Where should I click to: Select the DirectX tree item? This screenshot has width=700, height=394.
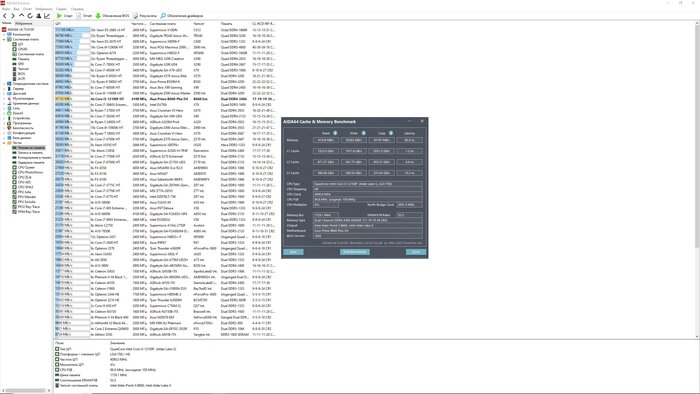coord(18,113)
